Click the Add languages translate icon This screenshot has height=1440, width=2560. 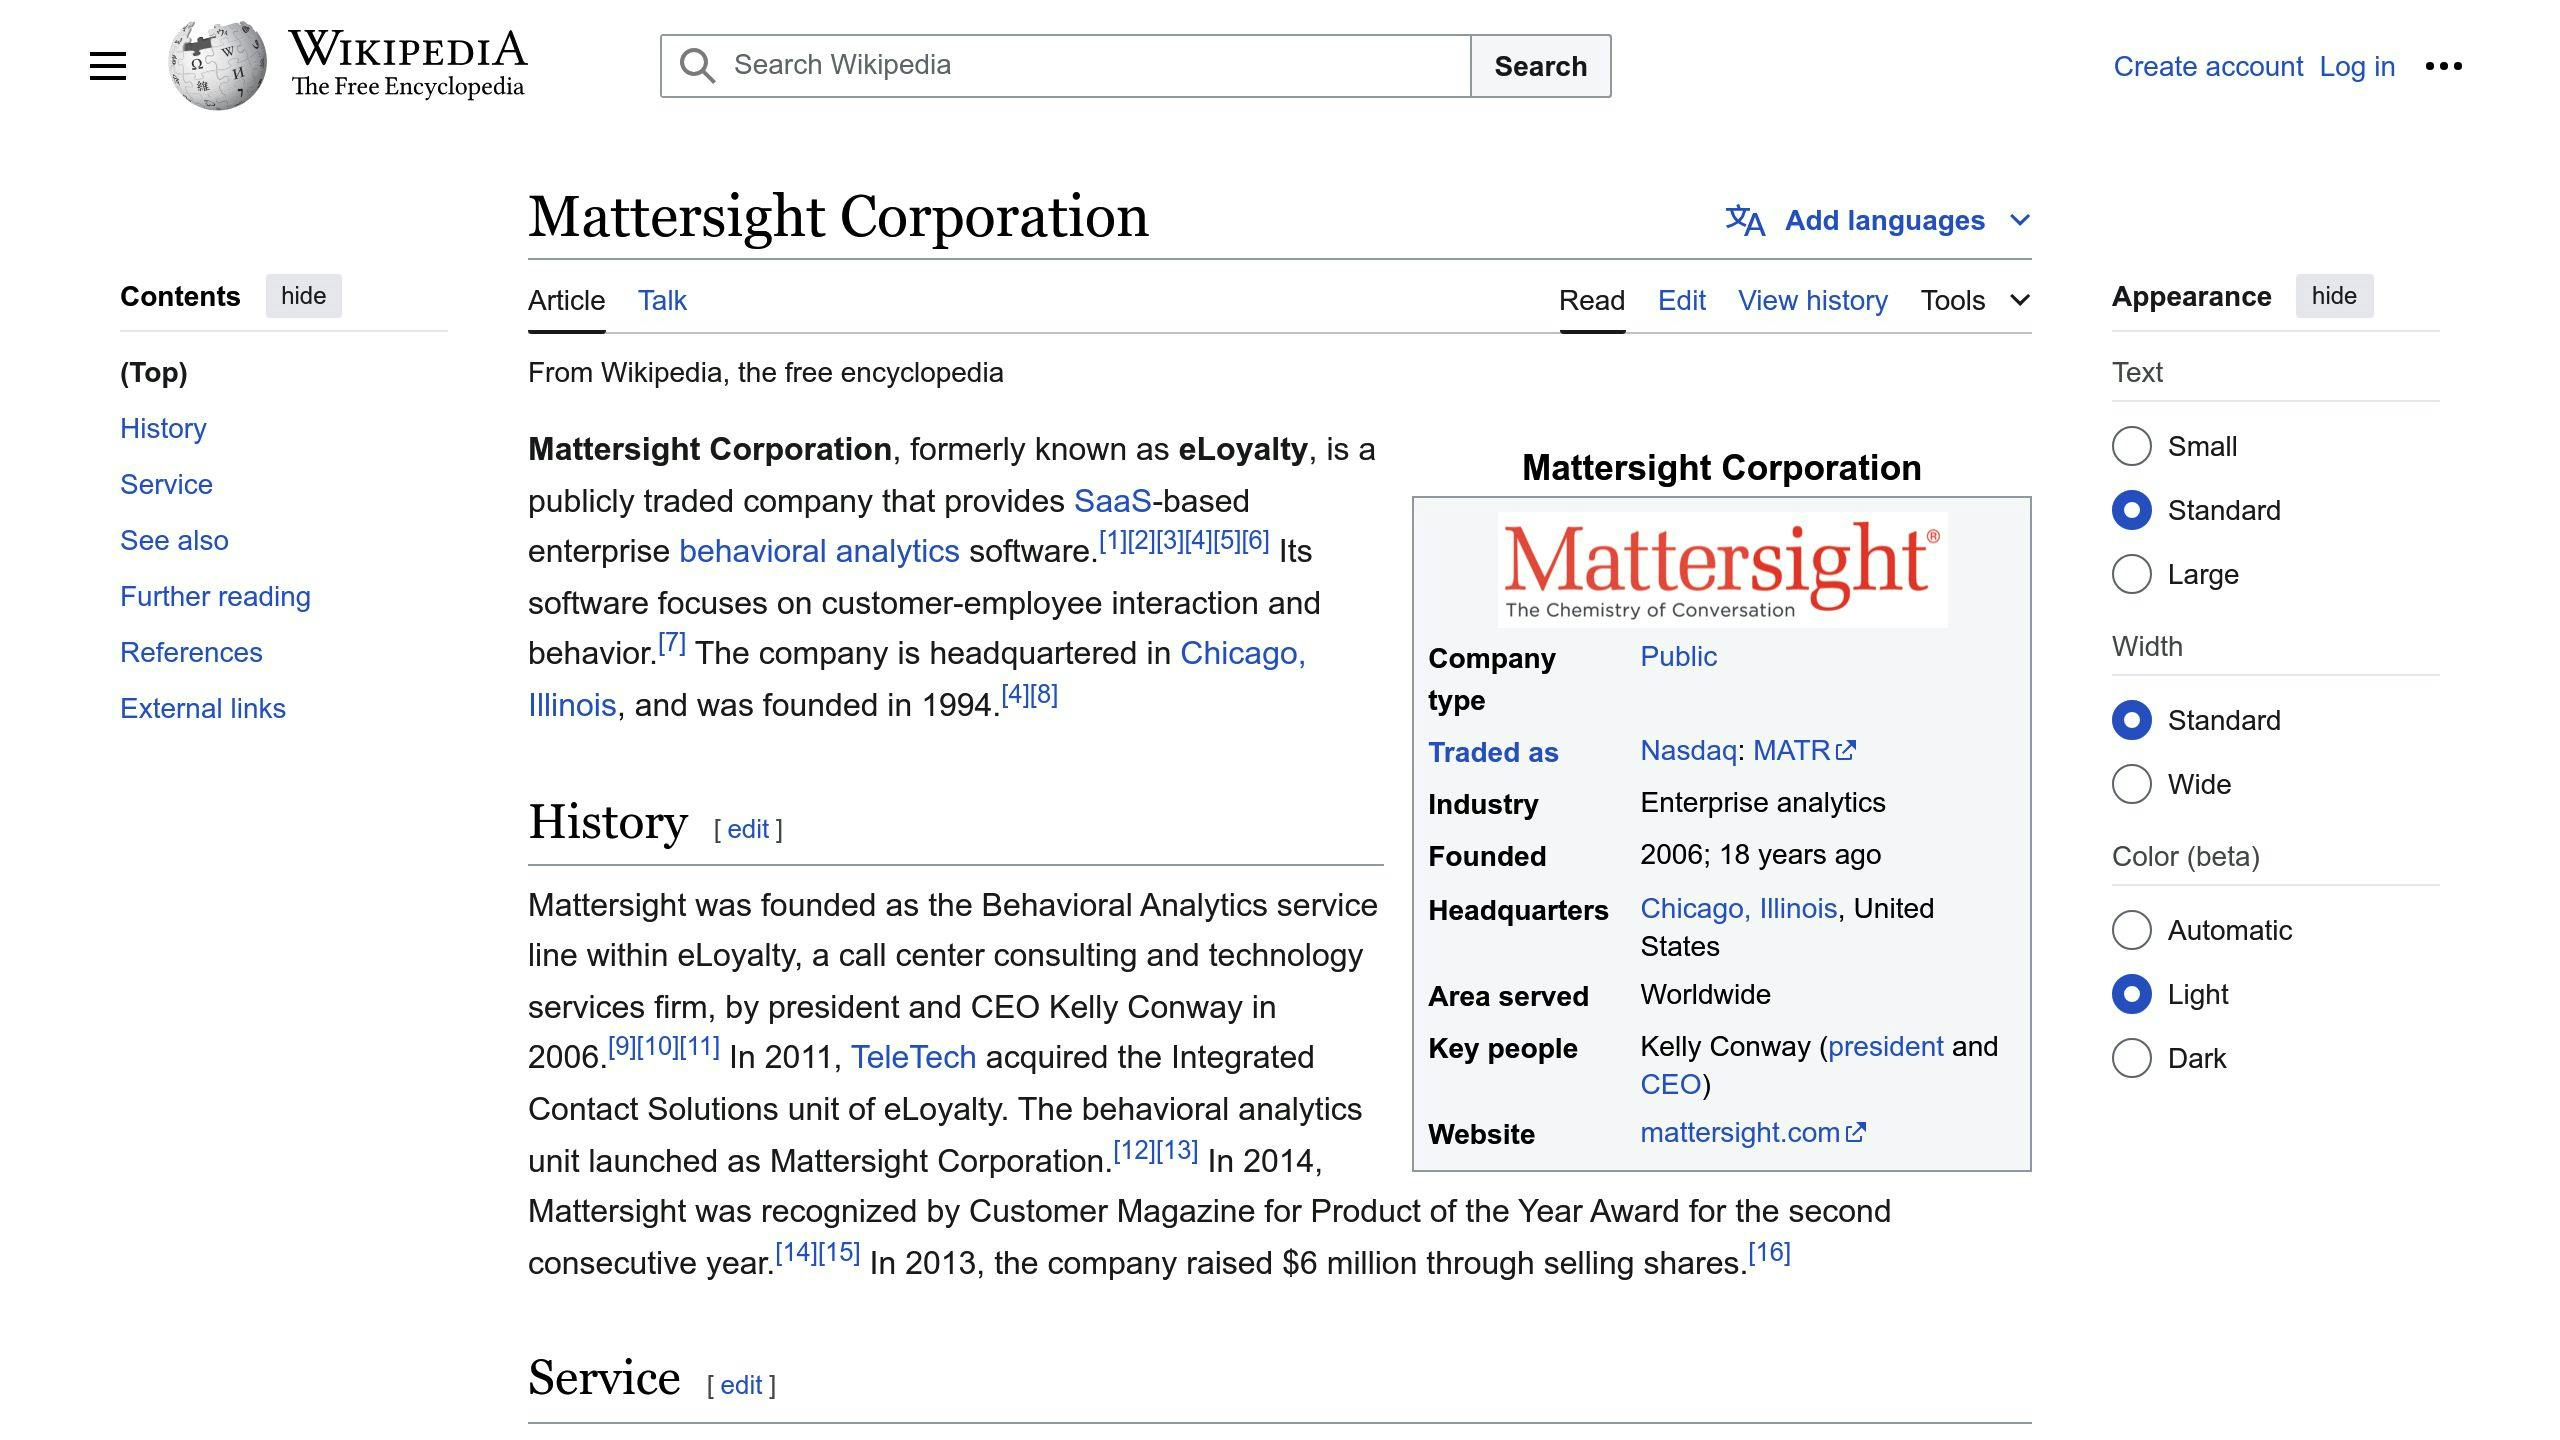pos(1745,220)
